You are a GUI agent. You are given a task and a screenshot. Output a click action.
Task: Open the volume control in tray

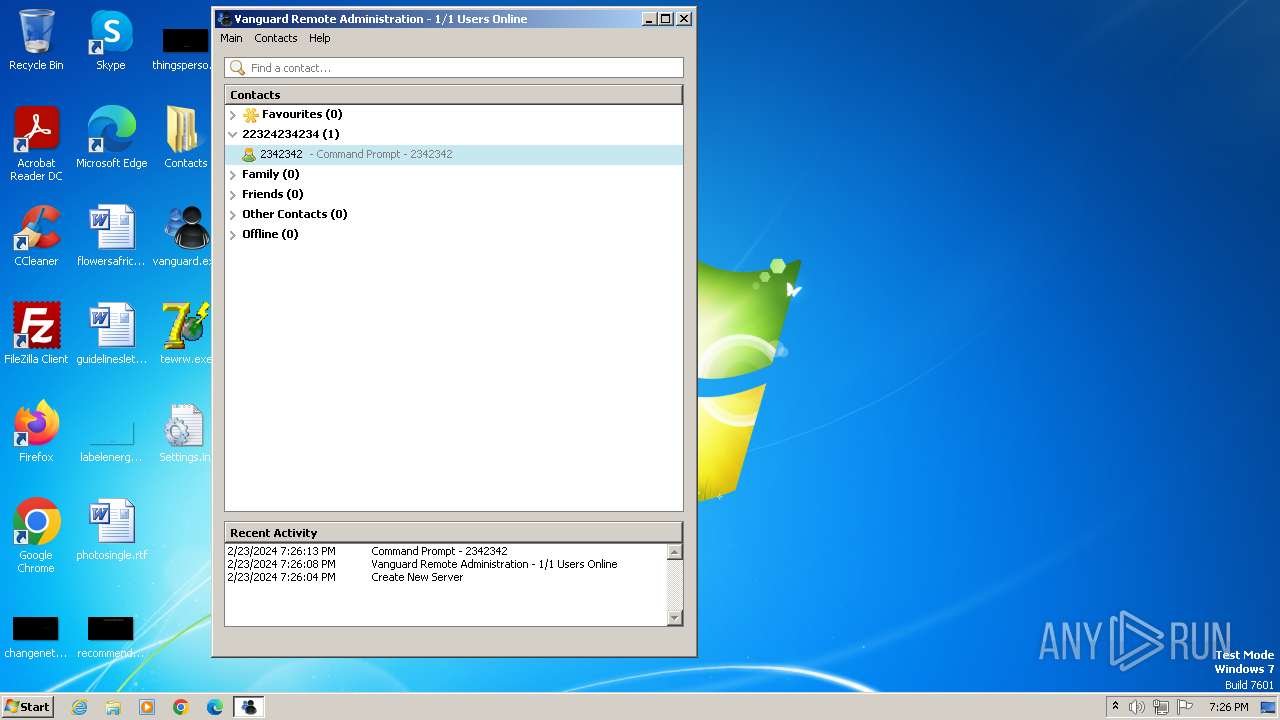1136,707
